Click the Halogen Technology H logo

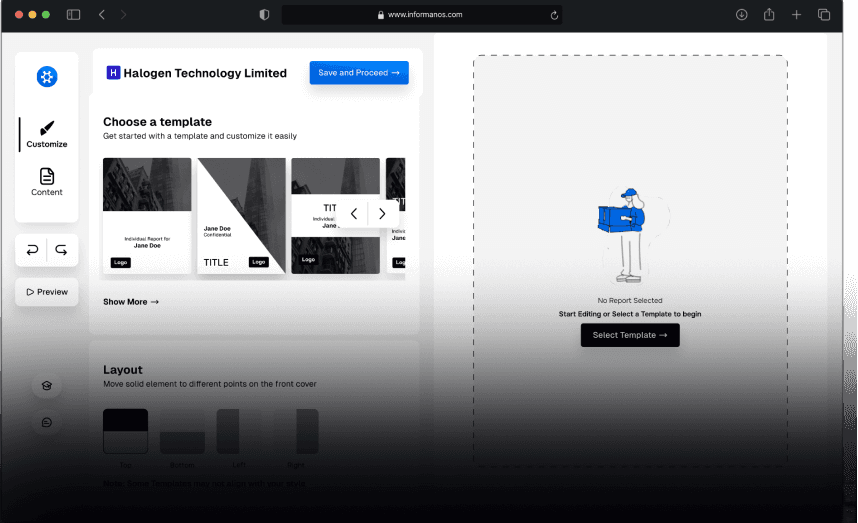[x=113, y=73]
